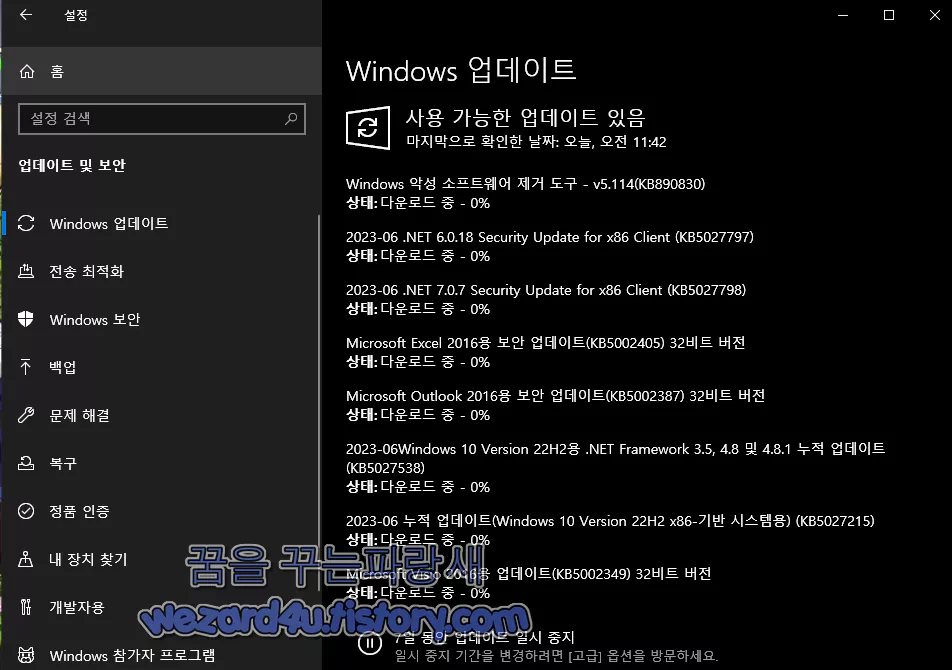Open 내 장치 찾기 menu entry
Screen dimensions: 952x670
(x=160, y=559)
